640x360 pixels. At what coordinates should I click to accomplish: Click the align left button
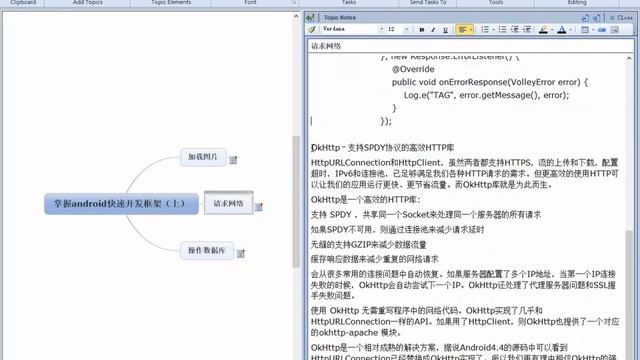point(462,29)
